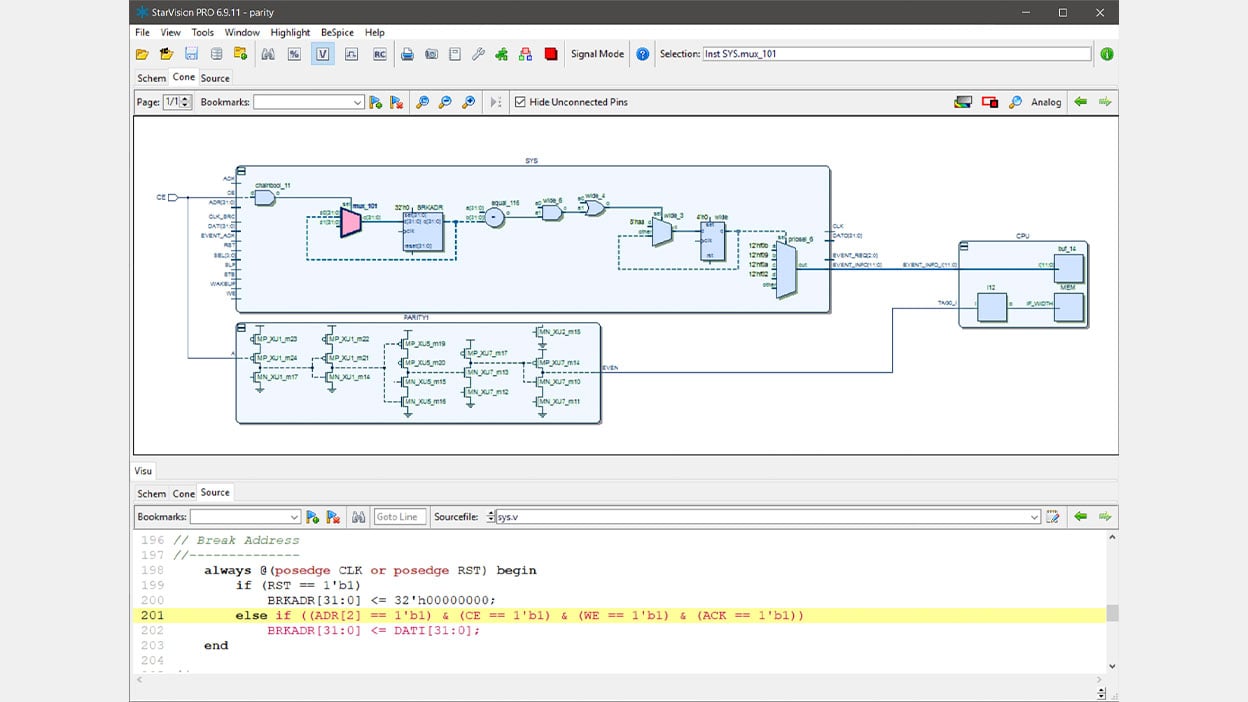Switch to the upper Source tab

[x=215, y=78]
